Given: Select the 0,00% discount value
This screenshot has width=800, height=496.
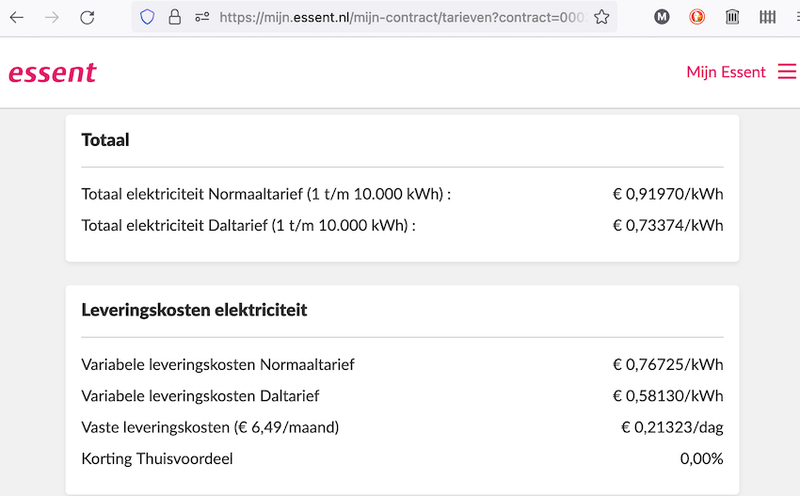Looking at the screenshot, I should (702, 458).
